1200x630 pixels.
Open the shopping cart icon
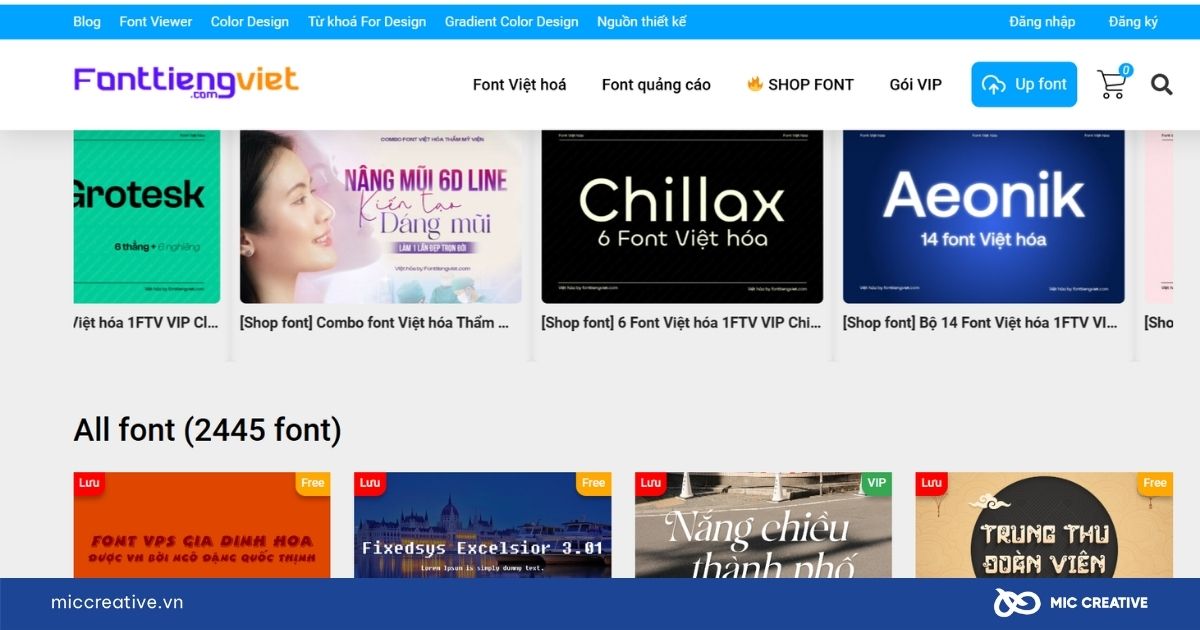(x=1113, y=84)
